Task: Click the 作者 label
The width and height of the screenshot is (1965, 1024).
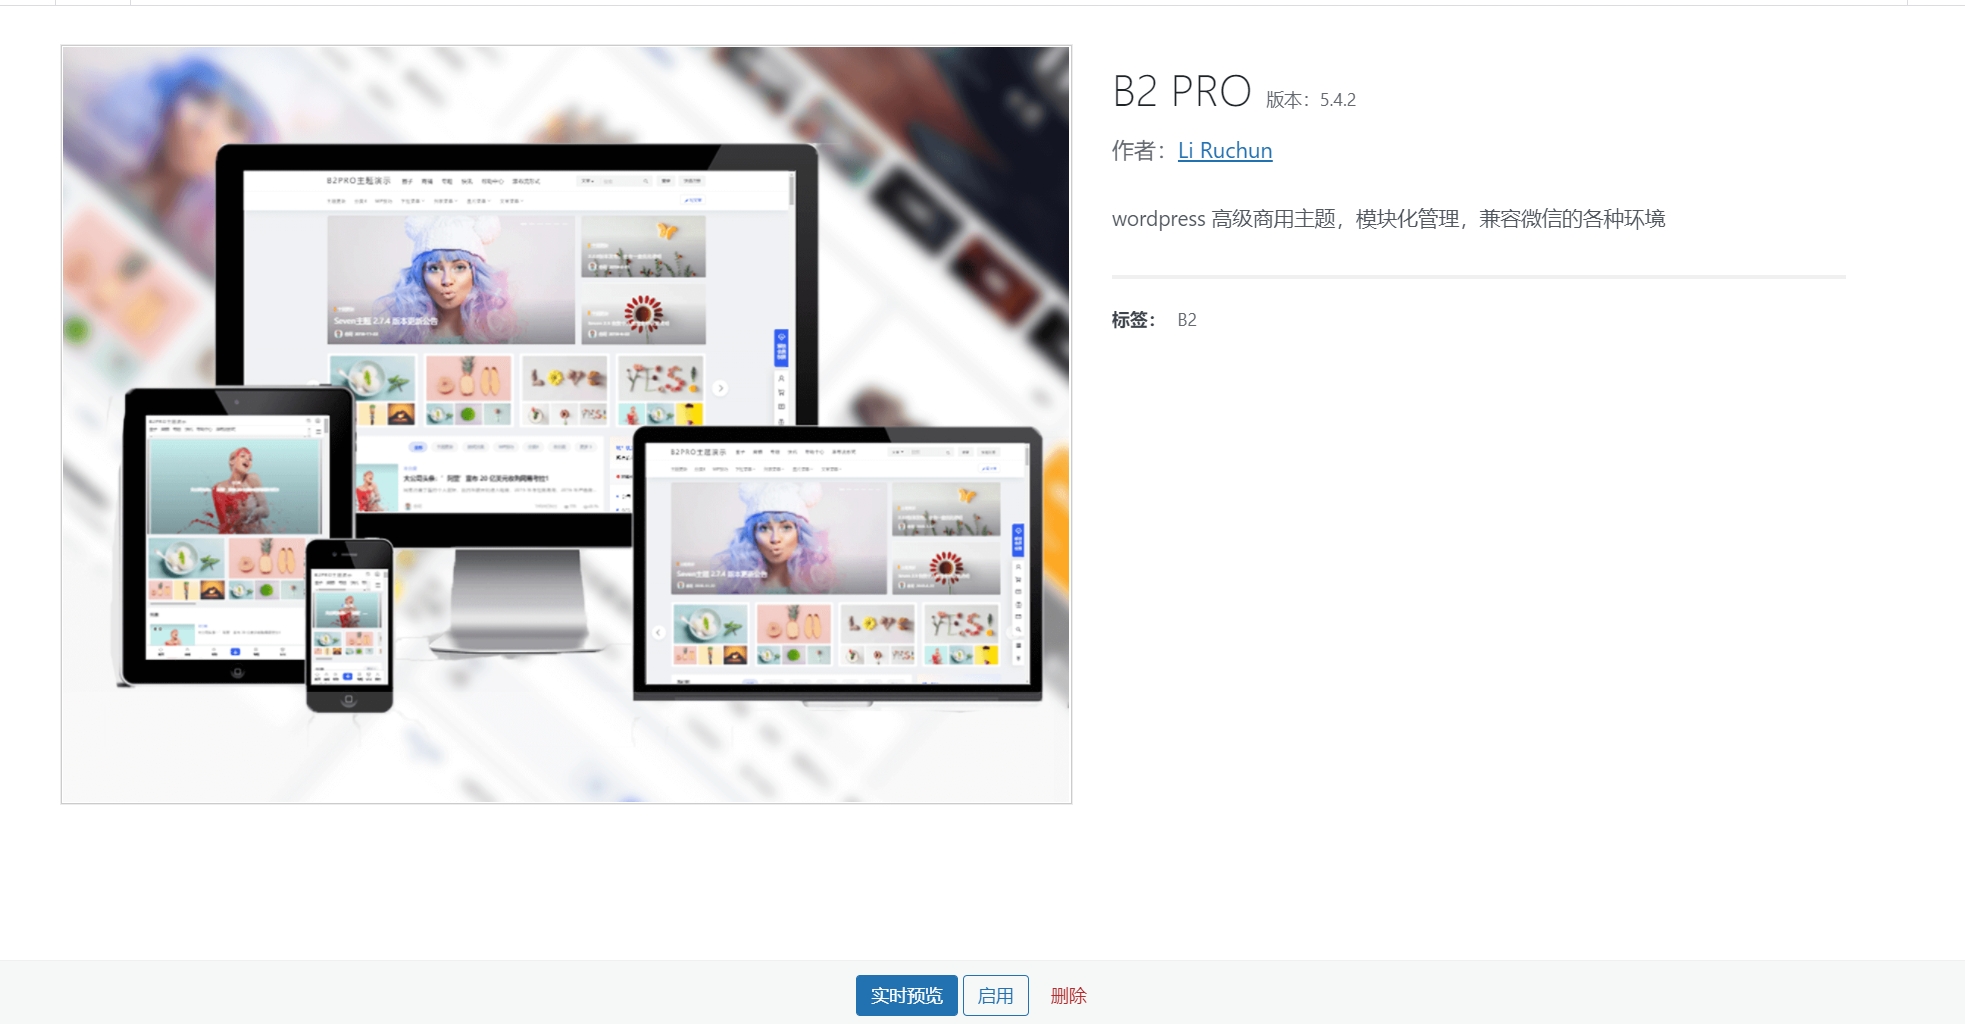Action: (1139, 150)
